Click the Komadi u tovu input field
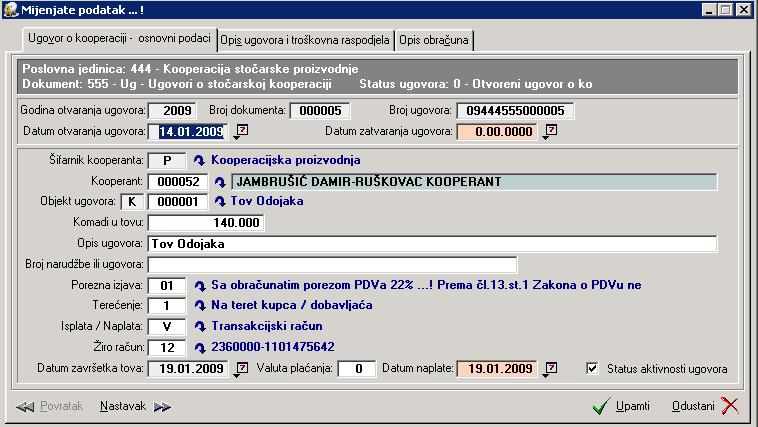Image resolution: width=758 pixels, height=427 pixels. (205, 223)
